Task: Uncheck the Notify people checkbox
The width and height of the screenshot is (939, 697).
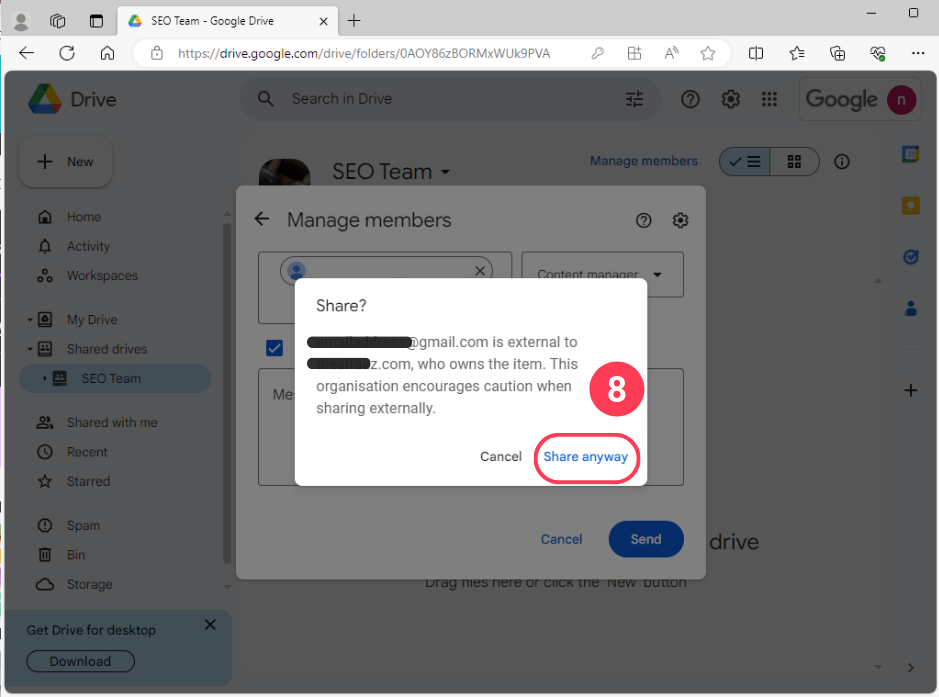Action: click(274, 348)
